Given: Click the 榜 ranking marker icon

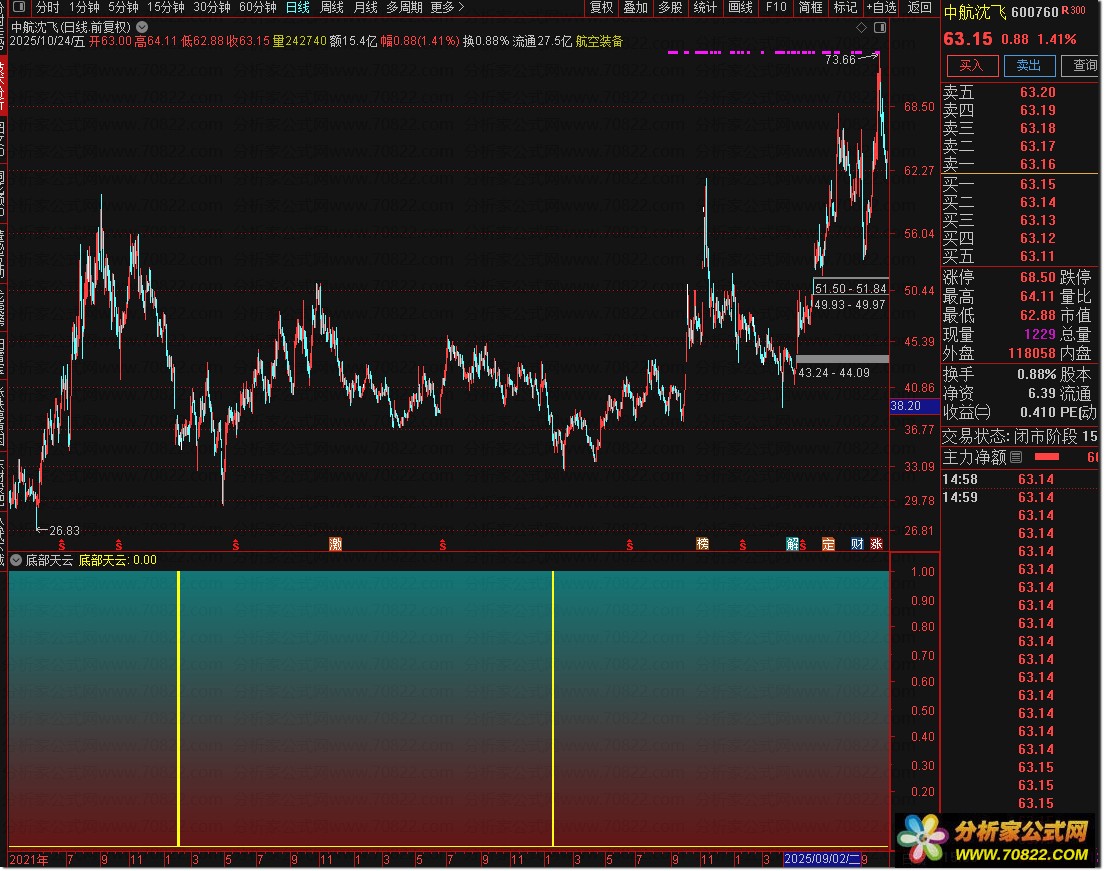Looking at the screenshot, I should [702, 544].
